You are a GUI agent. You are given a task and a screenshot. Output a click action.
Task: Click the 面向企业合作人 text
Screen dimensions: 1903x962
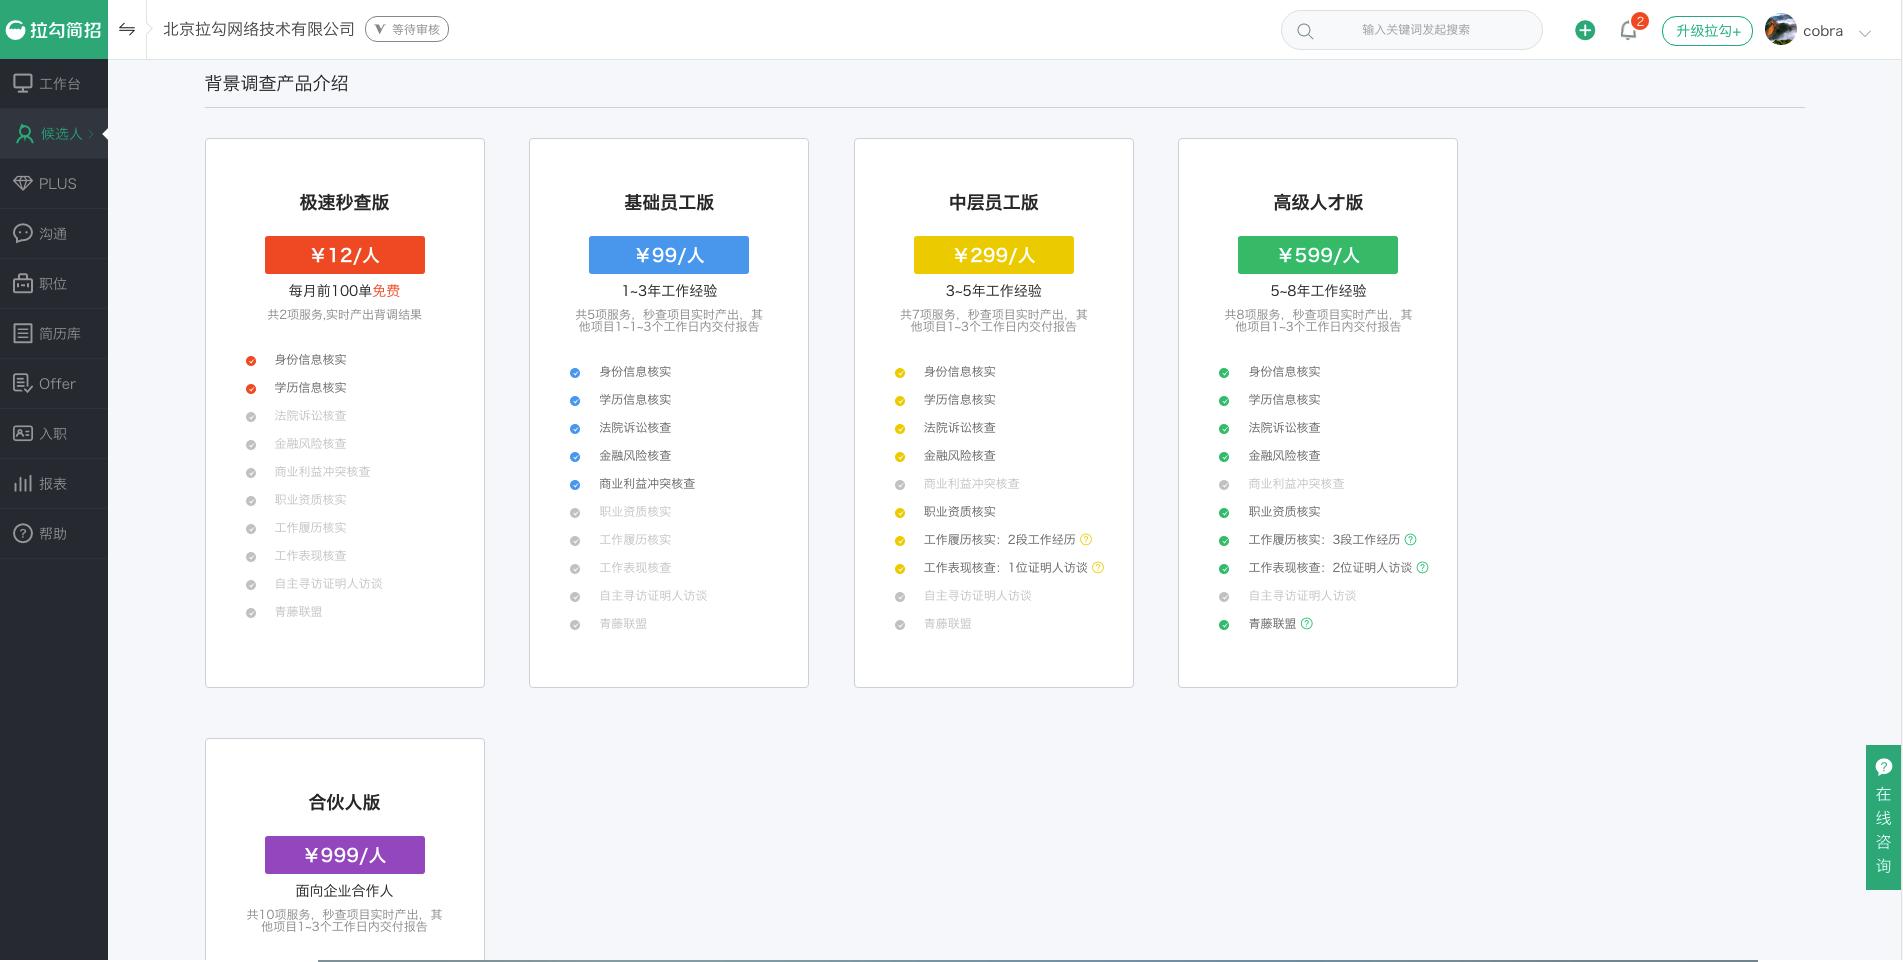pos(345,891)
